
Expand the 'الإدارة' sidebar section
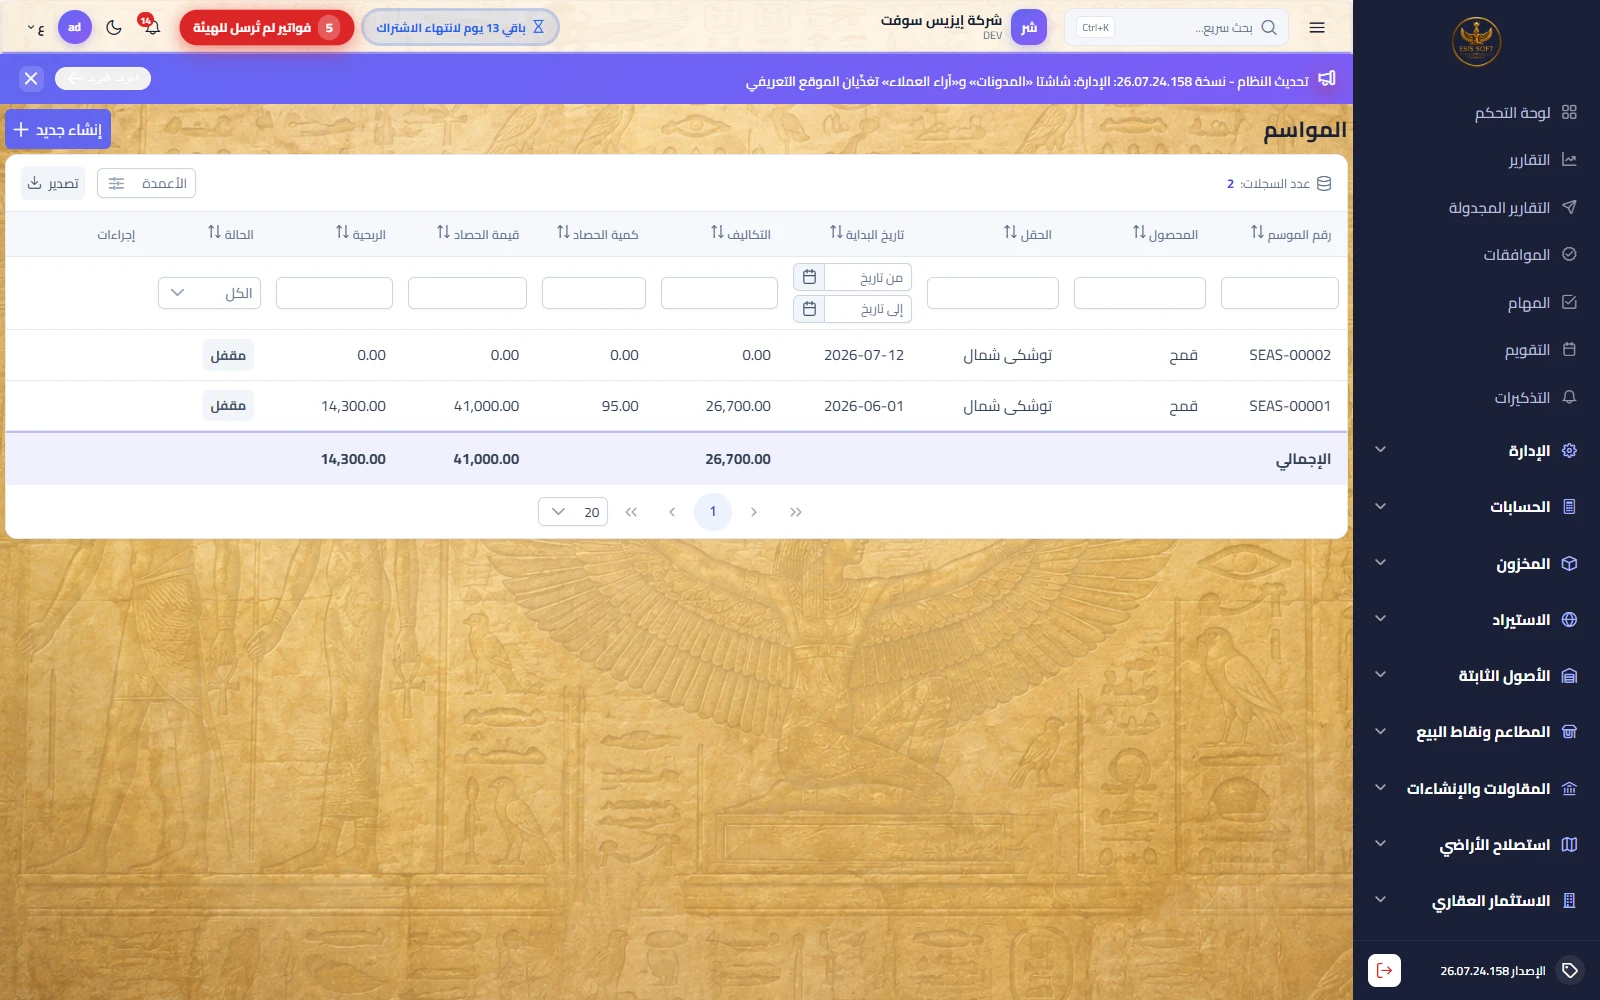coord(1477,450)
